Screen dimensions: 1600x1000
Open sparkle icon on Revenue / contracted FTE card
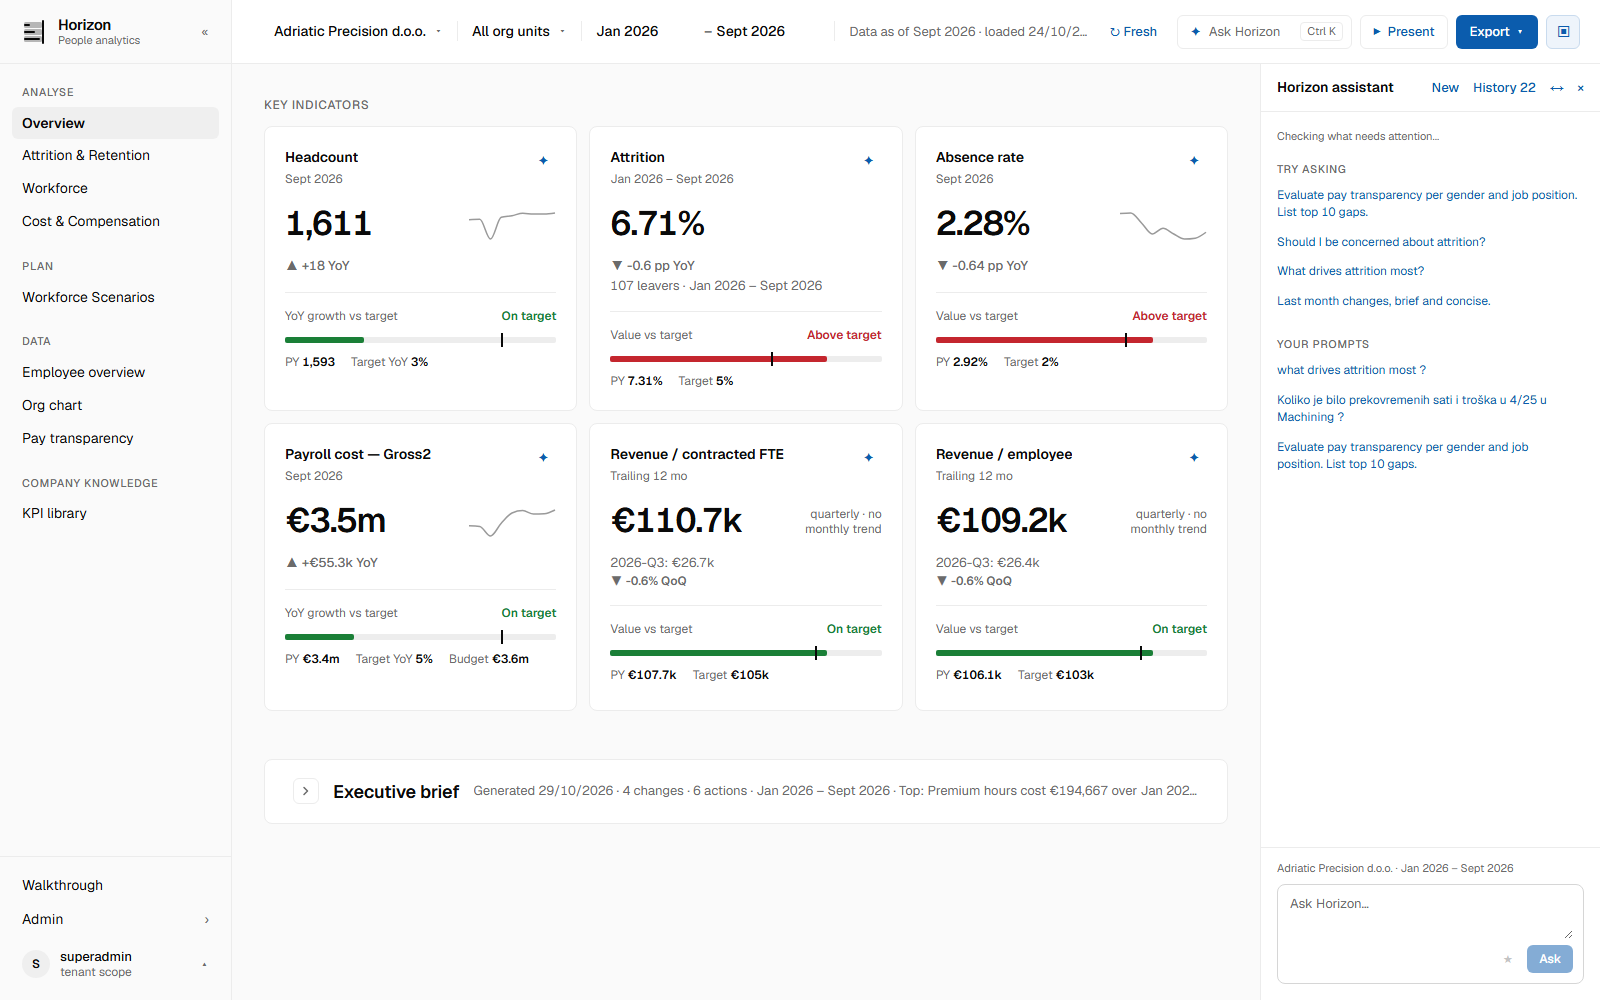tap(869, 457)
